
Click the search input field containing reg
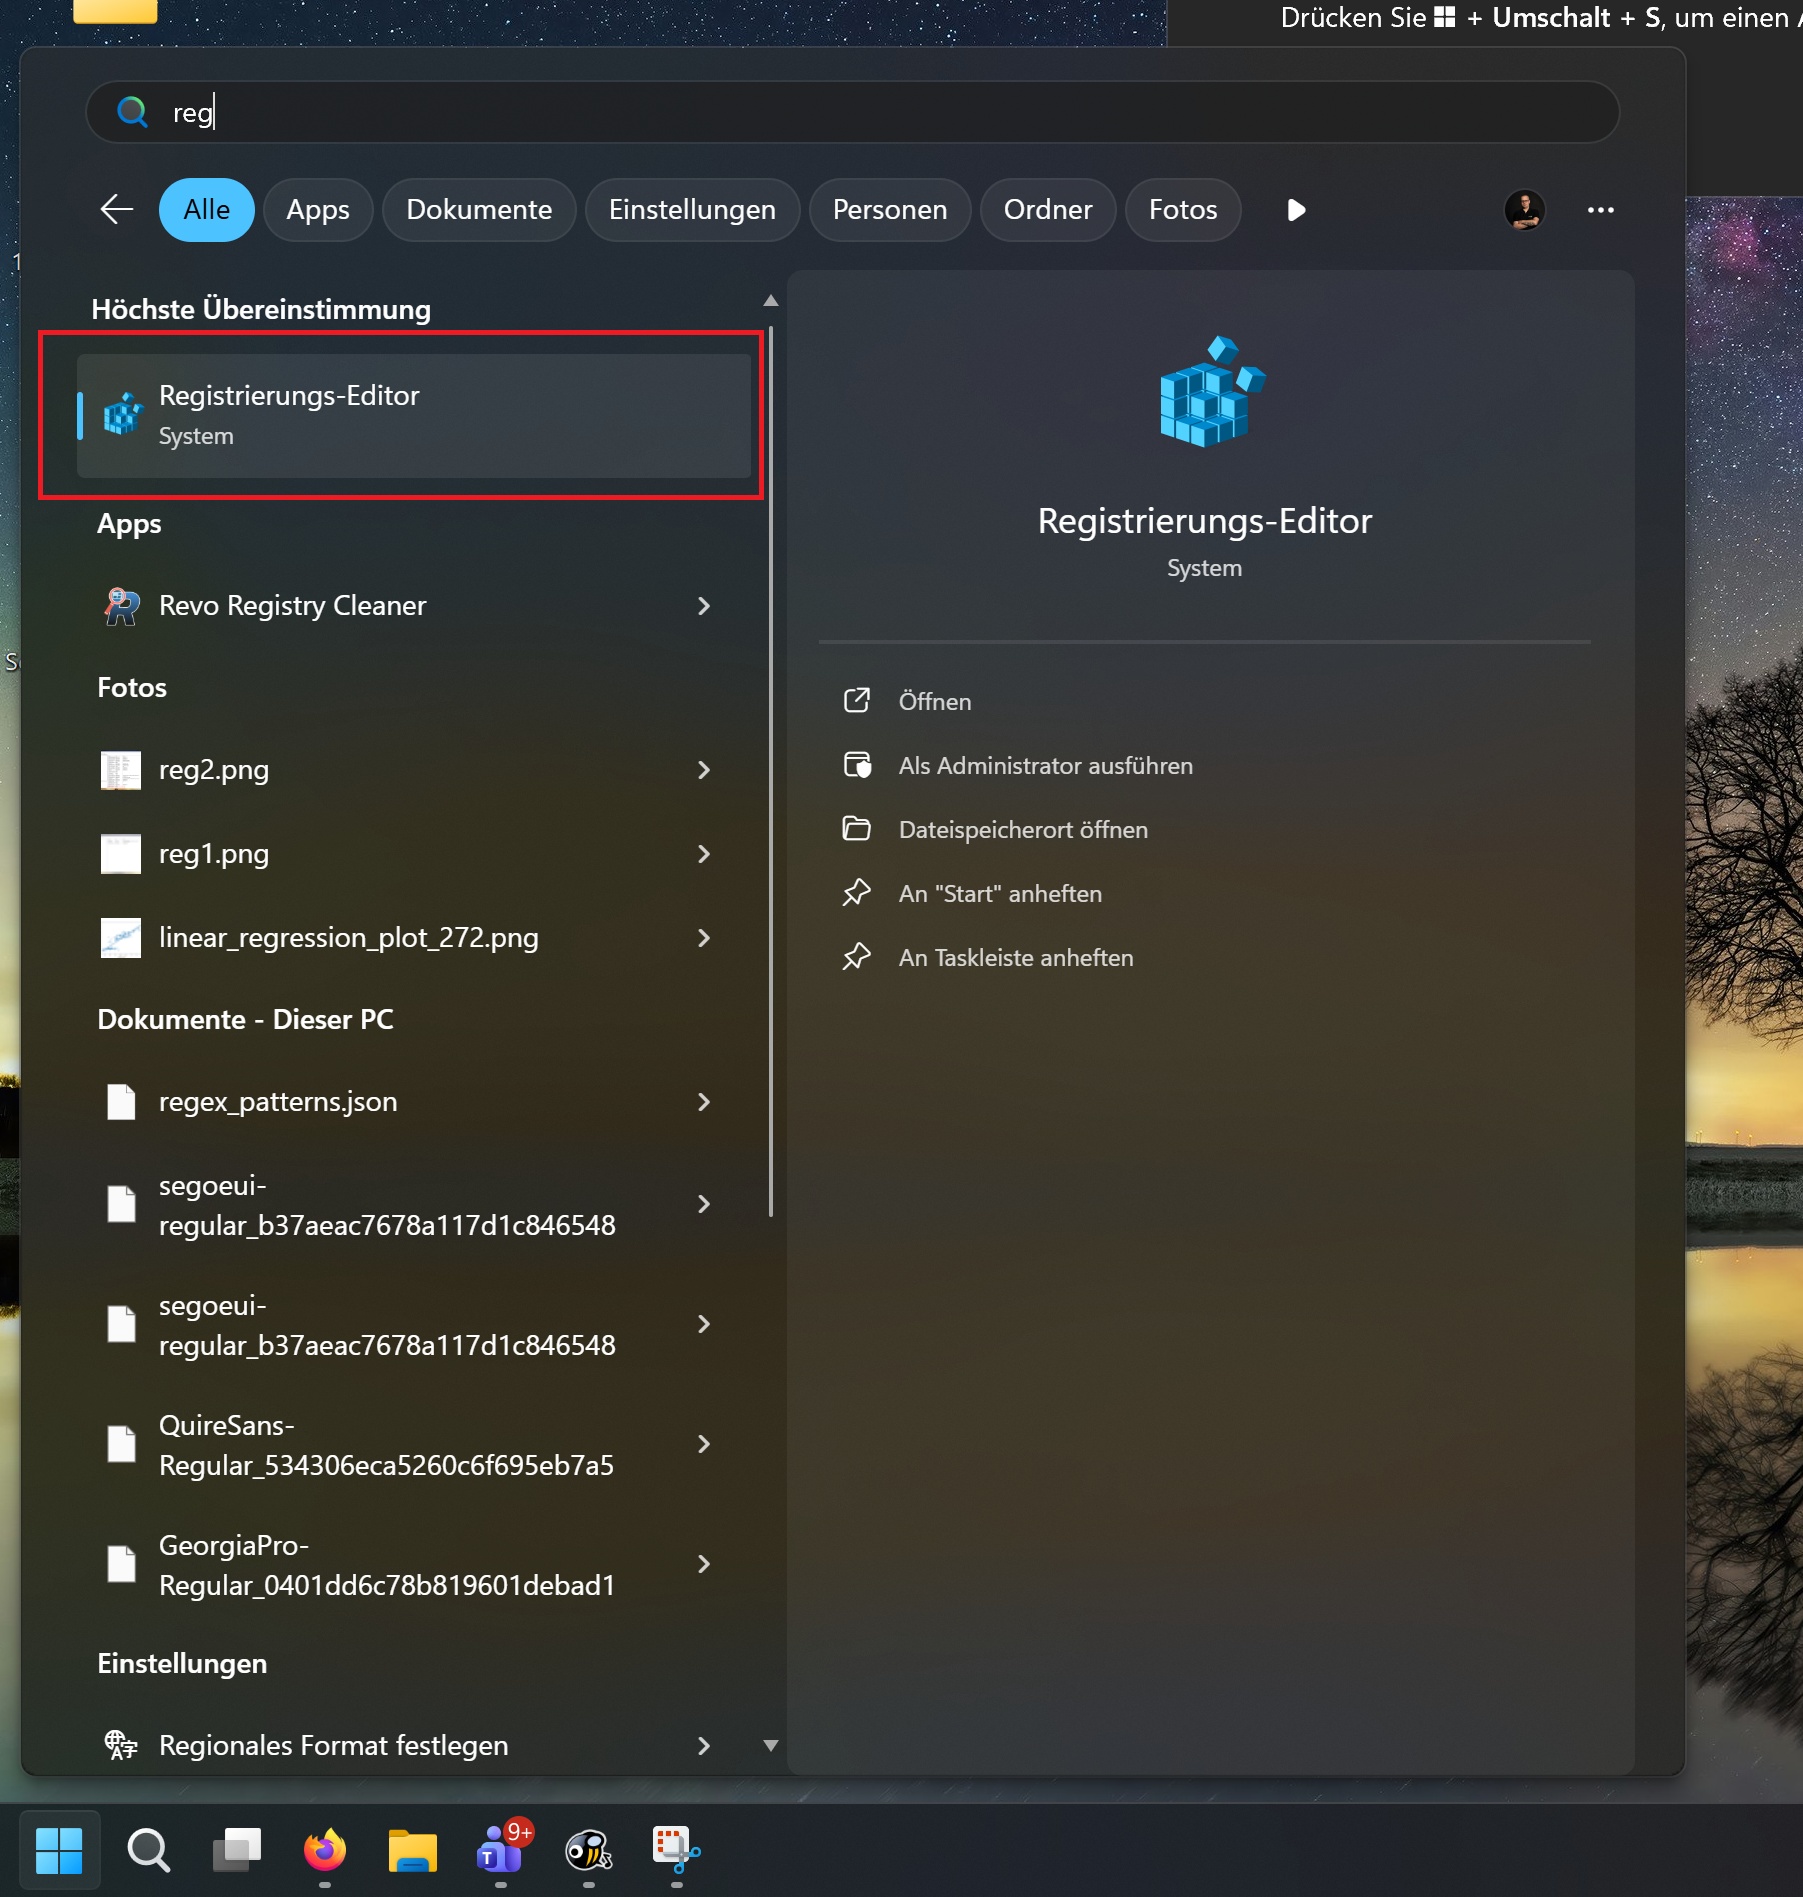point(852,112)
